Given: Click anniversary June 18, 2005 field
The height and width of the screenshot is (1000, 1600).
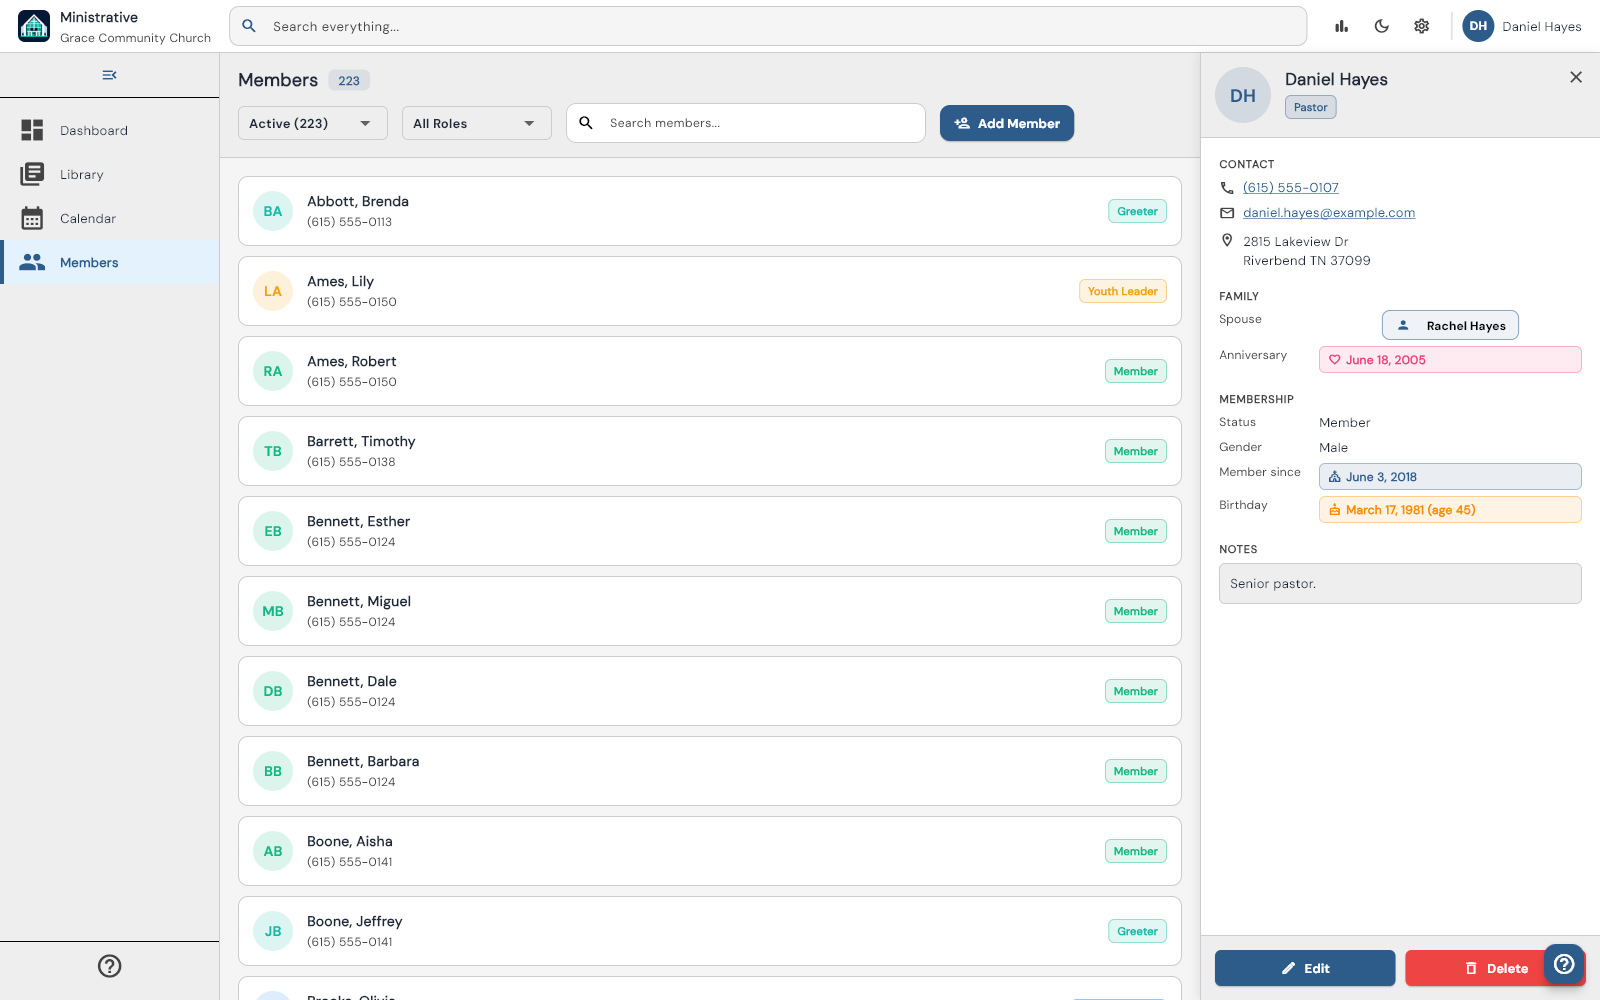Looking at the screenshot, I should 1450,359.
